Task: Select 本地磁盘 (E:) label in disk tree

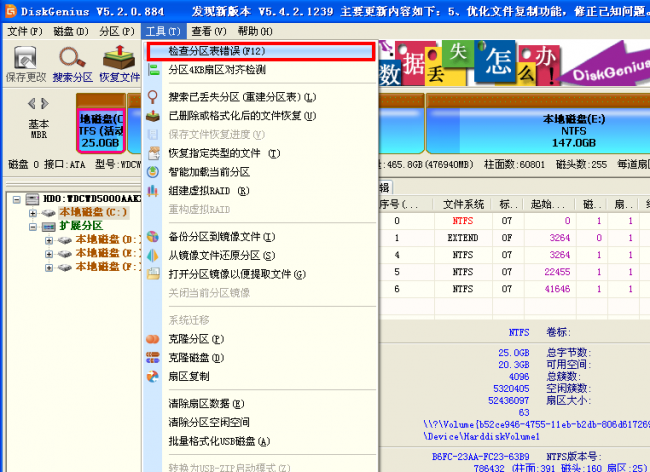Action: point(108,254)
